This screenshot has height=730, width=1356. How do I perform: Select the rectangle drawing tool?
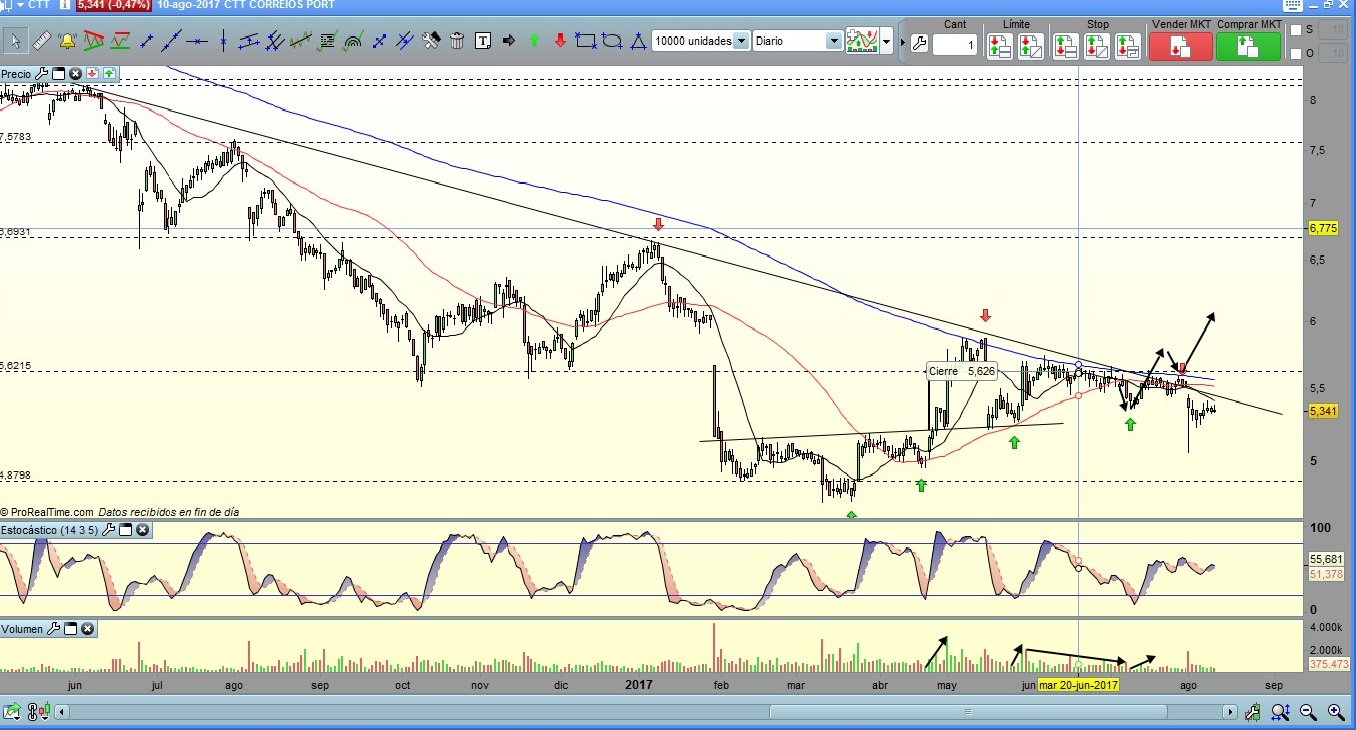(x=587, y=41)
